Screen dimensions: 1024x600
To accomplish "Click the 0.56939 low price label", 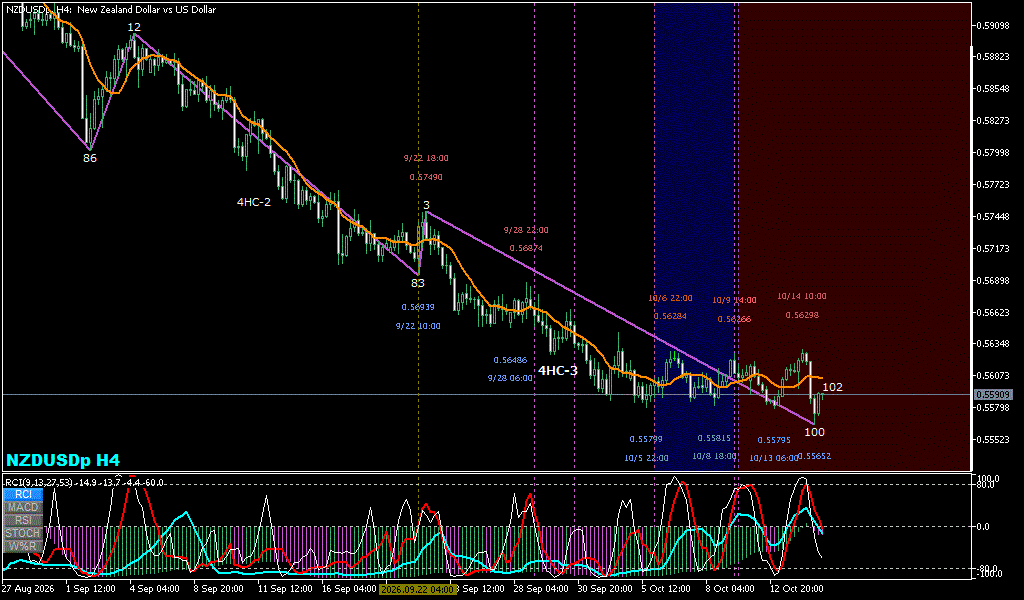I will tap(418, 307).
